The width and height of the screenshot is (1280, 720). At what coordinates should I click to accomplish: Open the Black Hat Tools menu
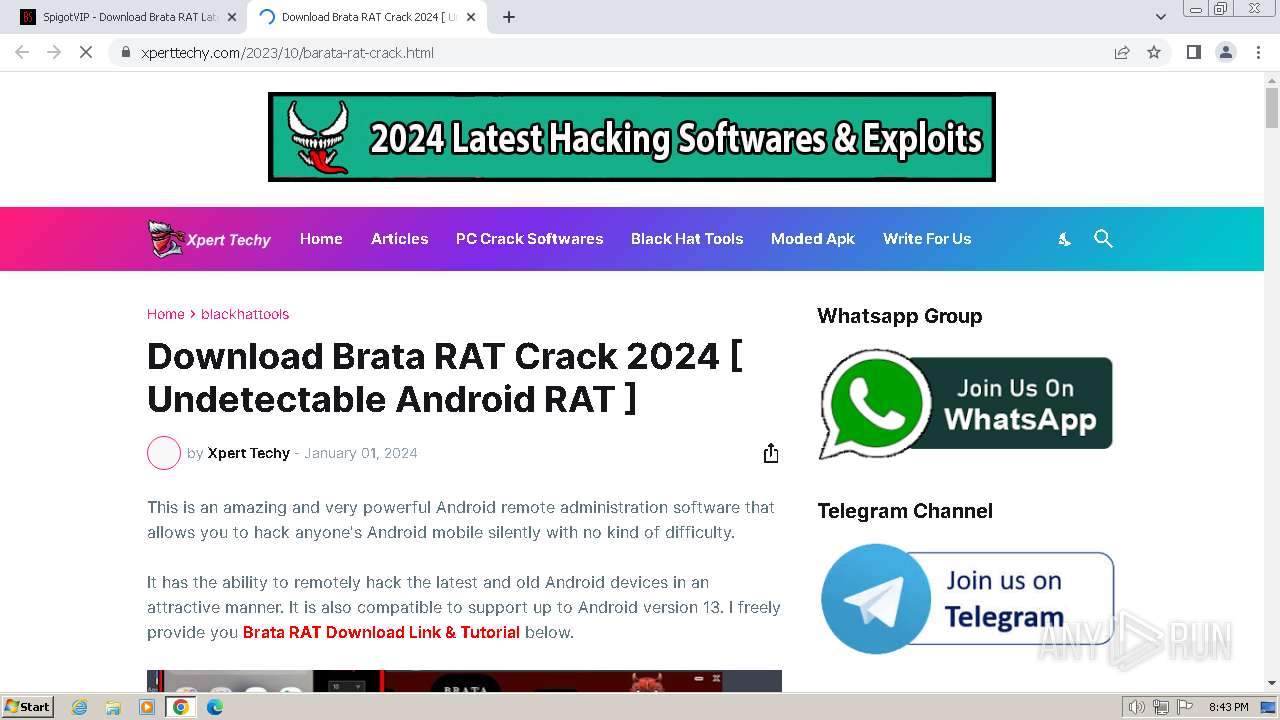[687, 239]
